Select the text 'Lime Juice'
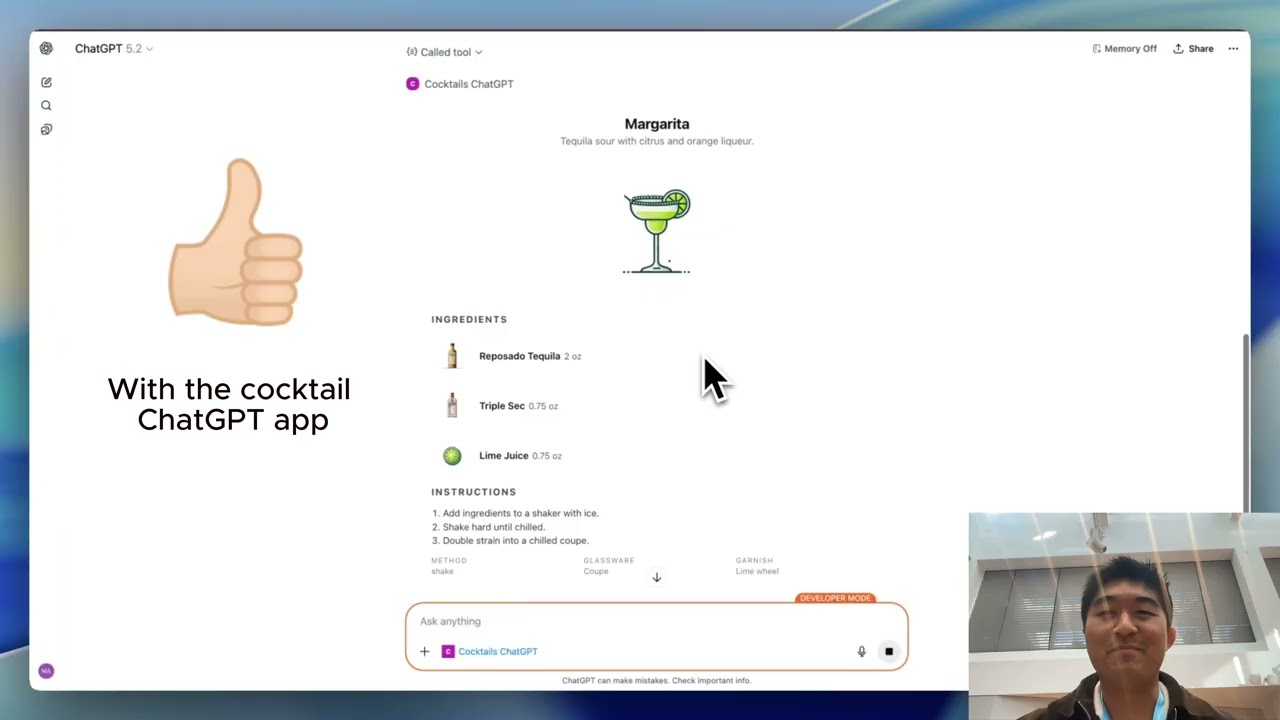The width and height of the screenshot is (1280, 720). [x=503, y=456]
